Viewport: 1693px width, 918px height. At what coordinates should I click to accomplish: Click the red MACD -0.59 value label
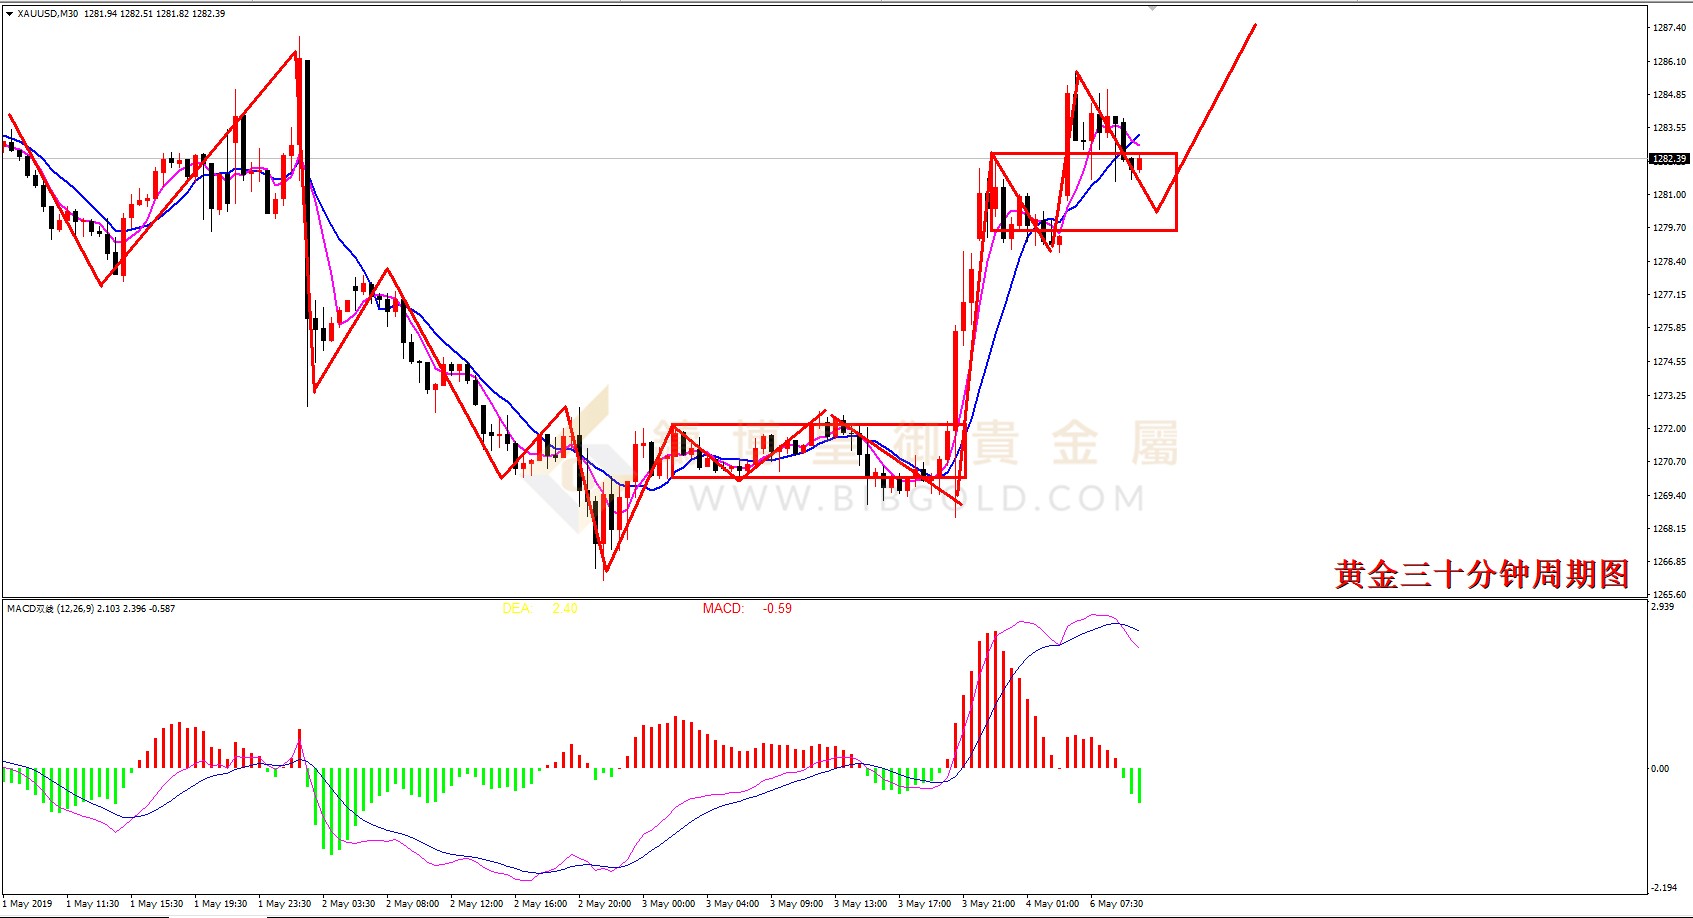click(x=747, y=608)
